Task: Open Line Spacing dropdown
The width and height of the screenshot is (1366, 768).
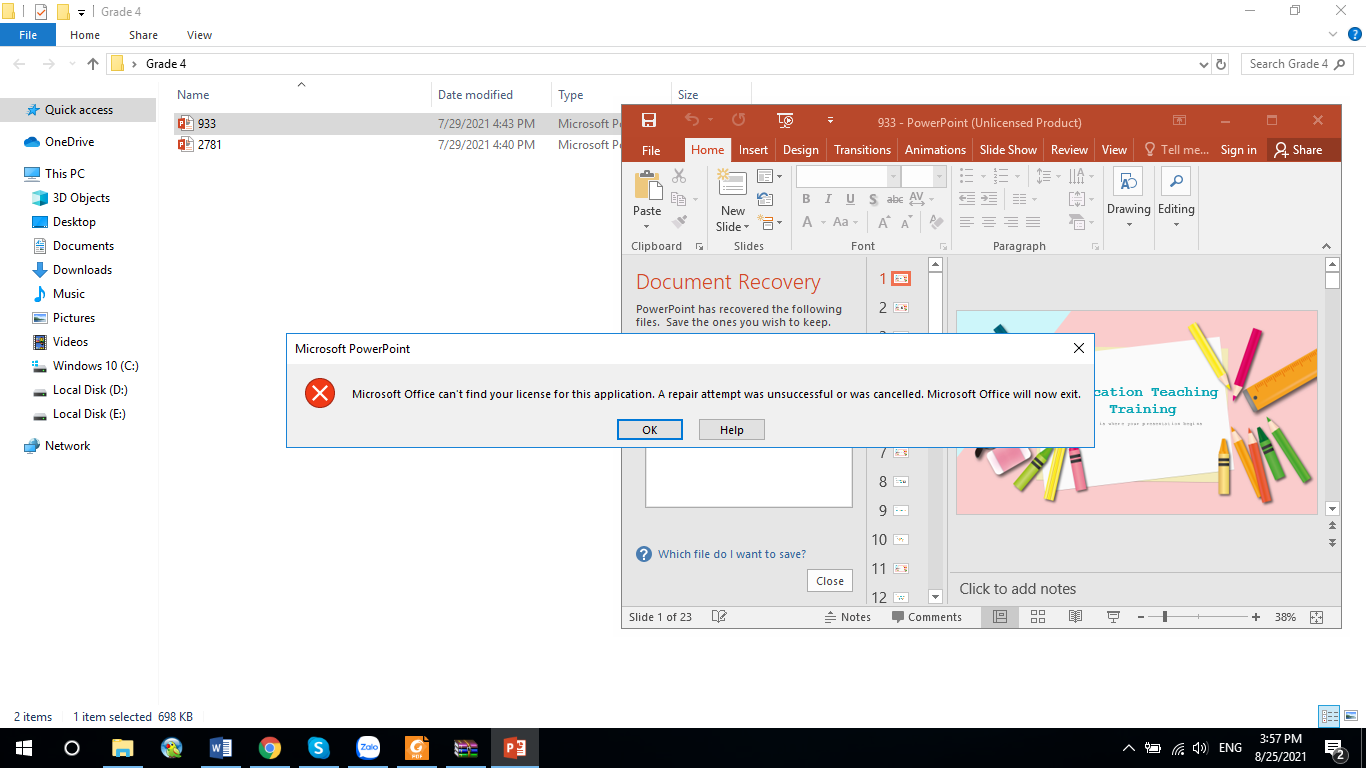Action: click(1047, 176)
